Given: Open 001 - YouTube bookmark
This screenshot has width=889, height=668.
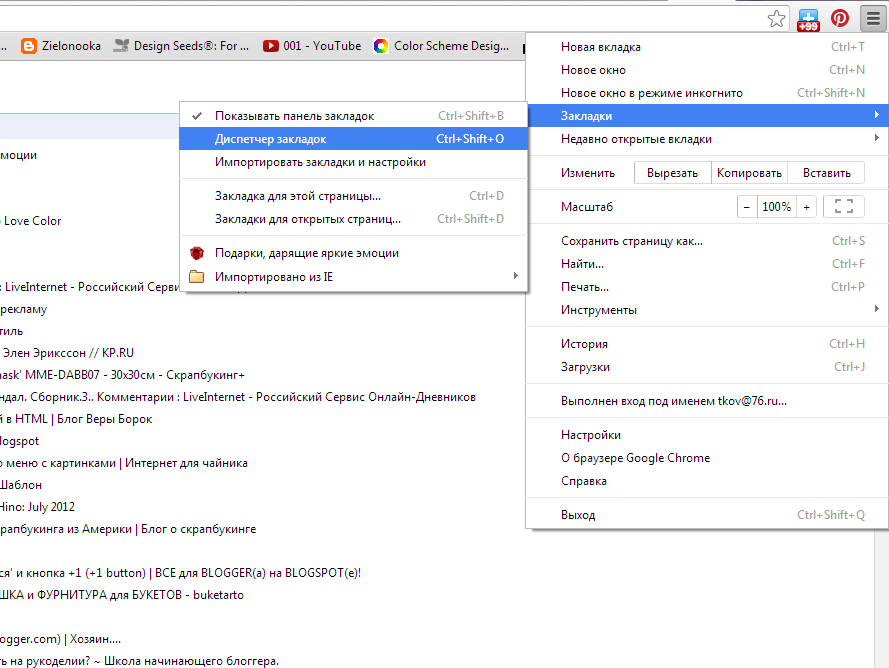Looking at the screenshot, I should (312, 46).
